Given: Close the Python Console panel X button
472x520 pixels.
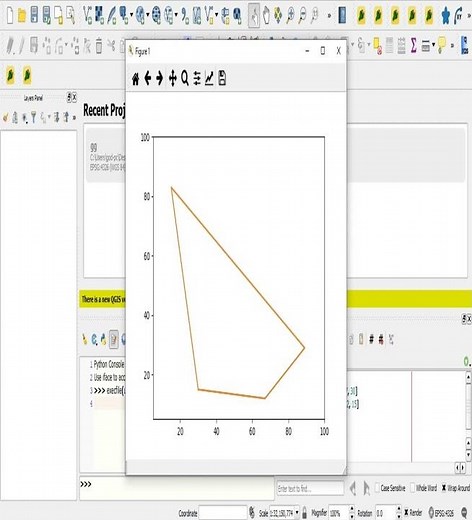Looking at the screenshot, I should pos(469,319).
